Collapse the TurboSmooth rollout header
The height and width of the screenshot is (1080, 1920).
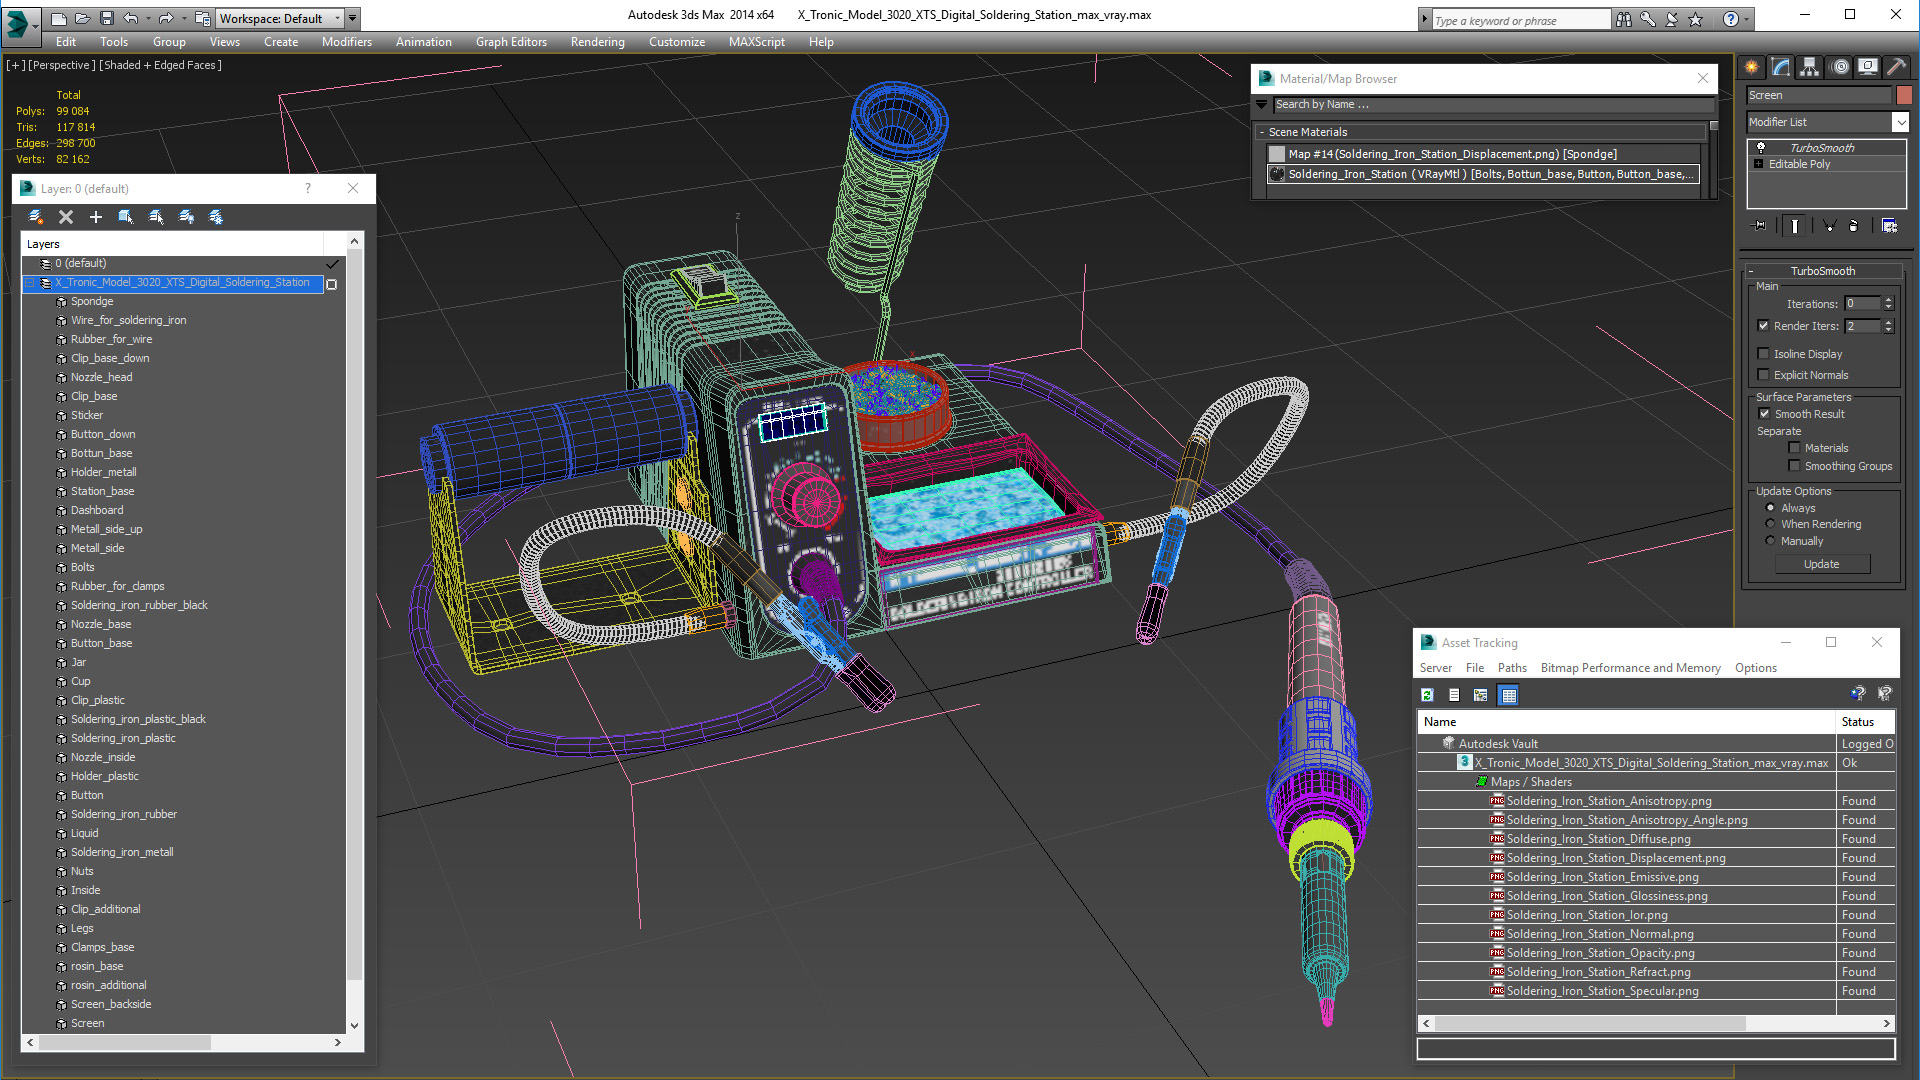[x=1823, y=271]
